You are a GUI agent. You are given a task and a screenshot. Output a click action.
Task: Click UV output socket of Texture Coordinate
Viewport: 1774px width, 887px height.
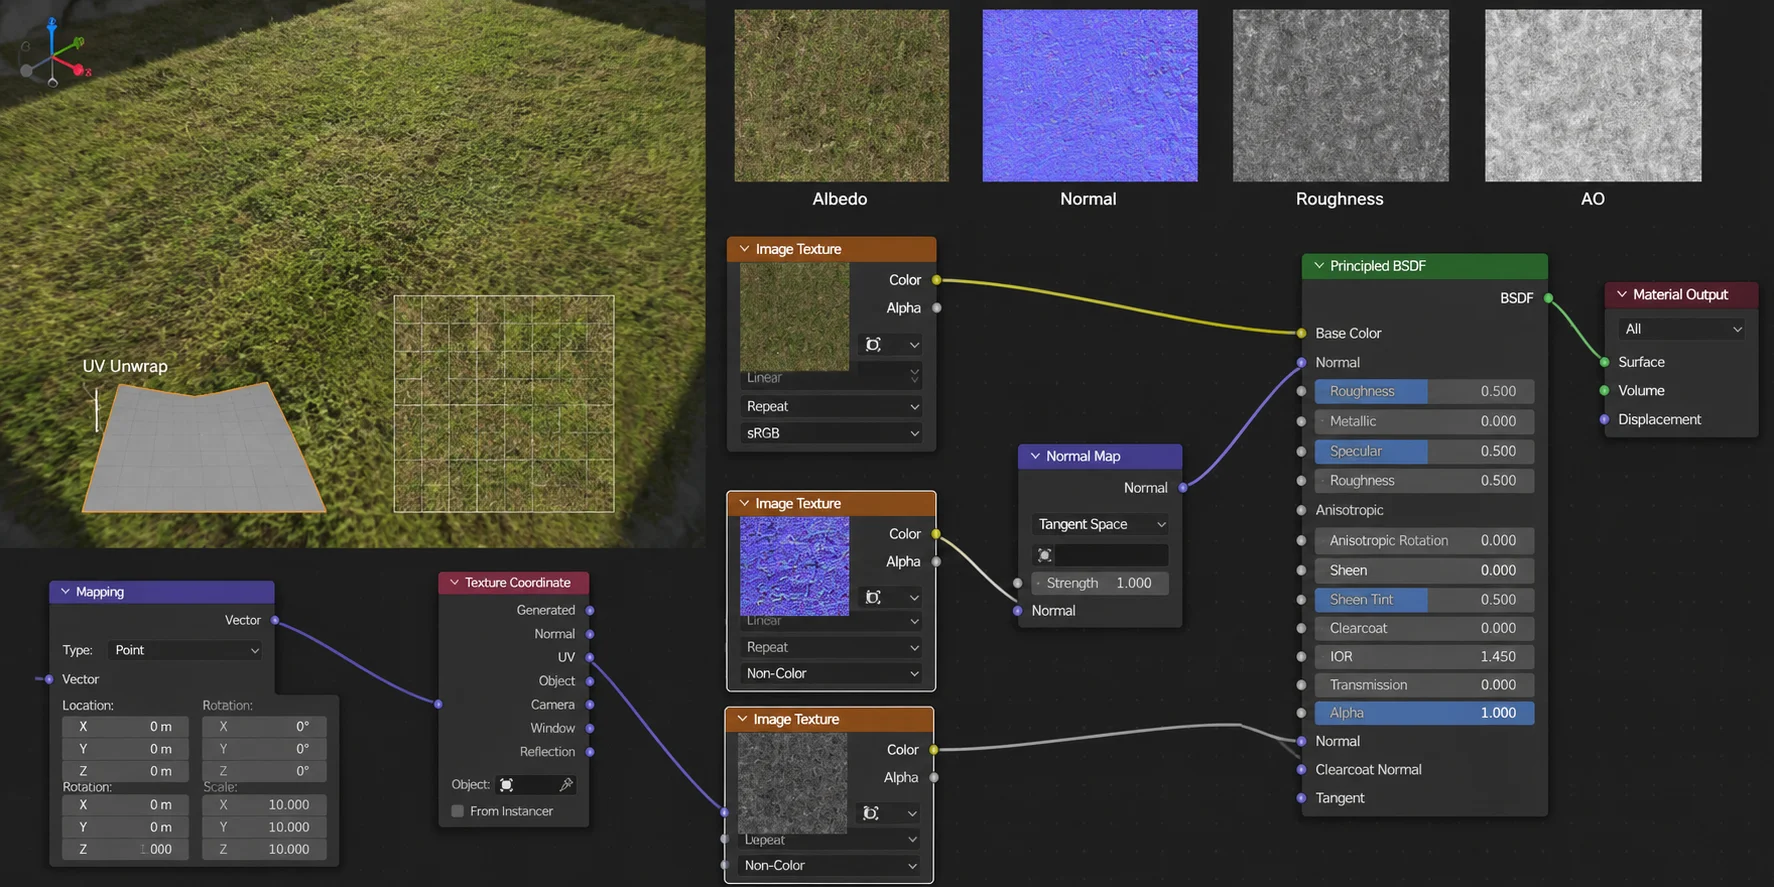[x=590, y=657]
